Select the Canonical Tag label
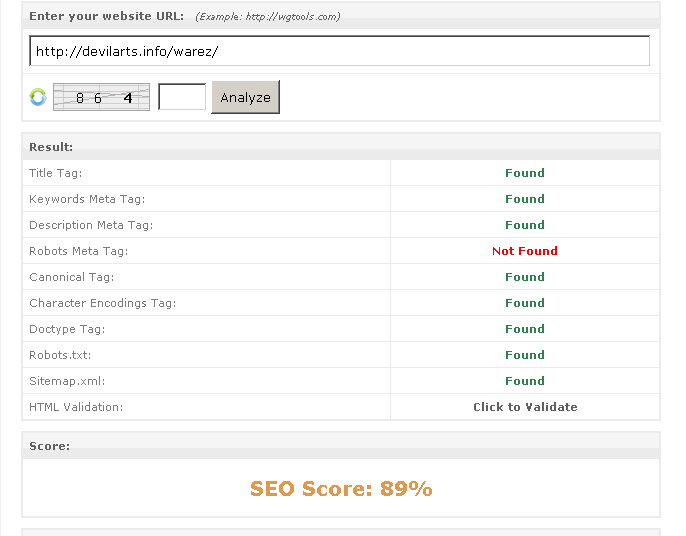This screenshot has width=686, height=536. click(x=72, y=277)
